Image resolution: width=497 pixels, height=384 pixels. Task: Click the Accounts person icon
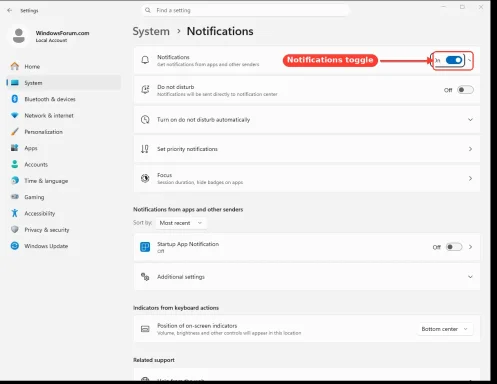click(15, 164)
